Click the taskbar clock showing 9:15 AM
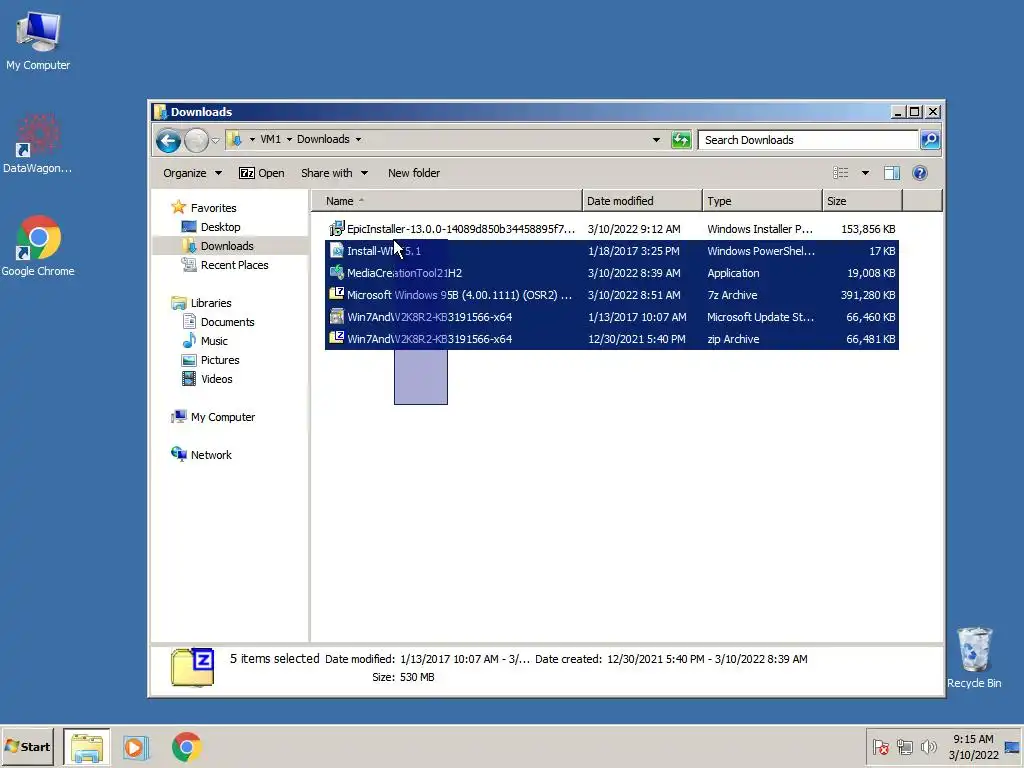The width and height of the screenshot is (1024, 768). click(973, 747)
